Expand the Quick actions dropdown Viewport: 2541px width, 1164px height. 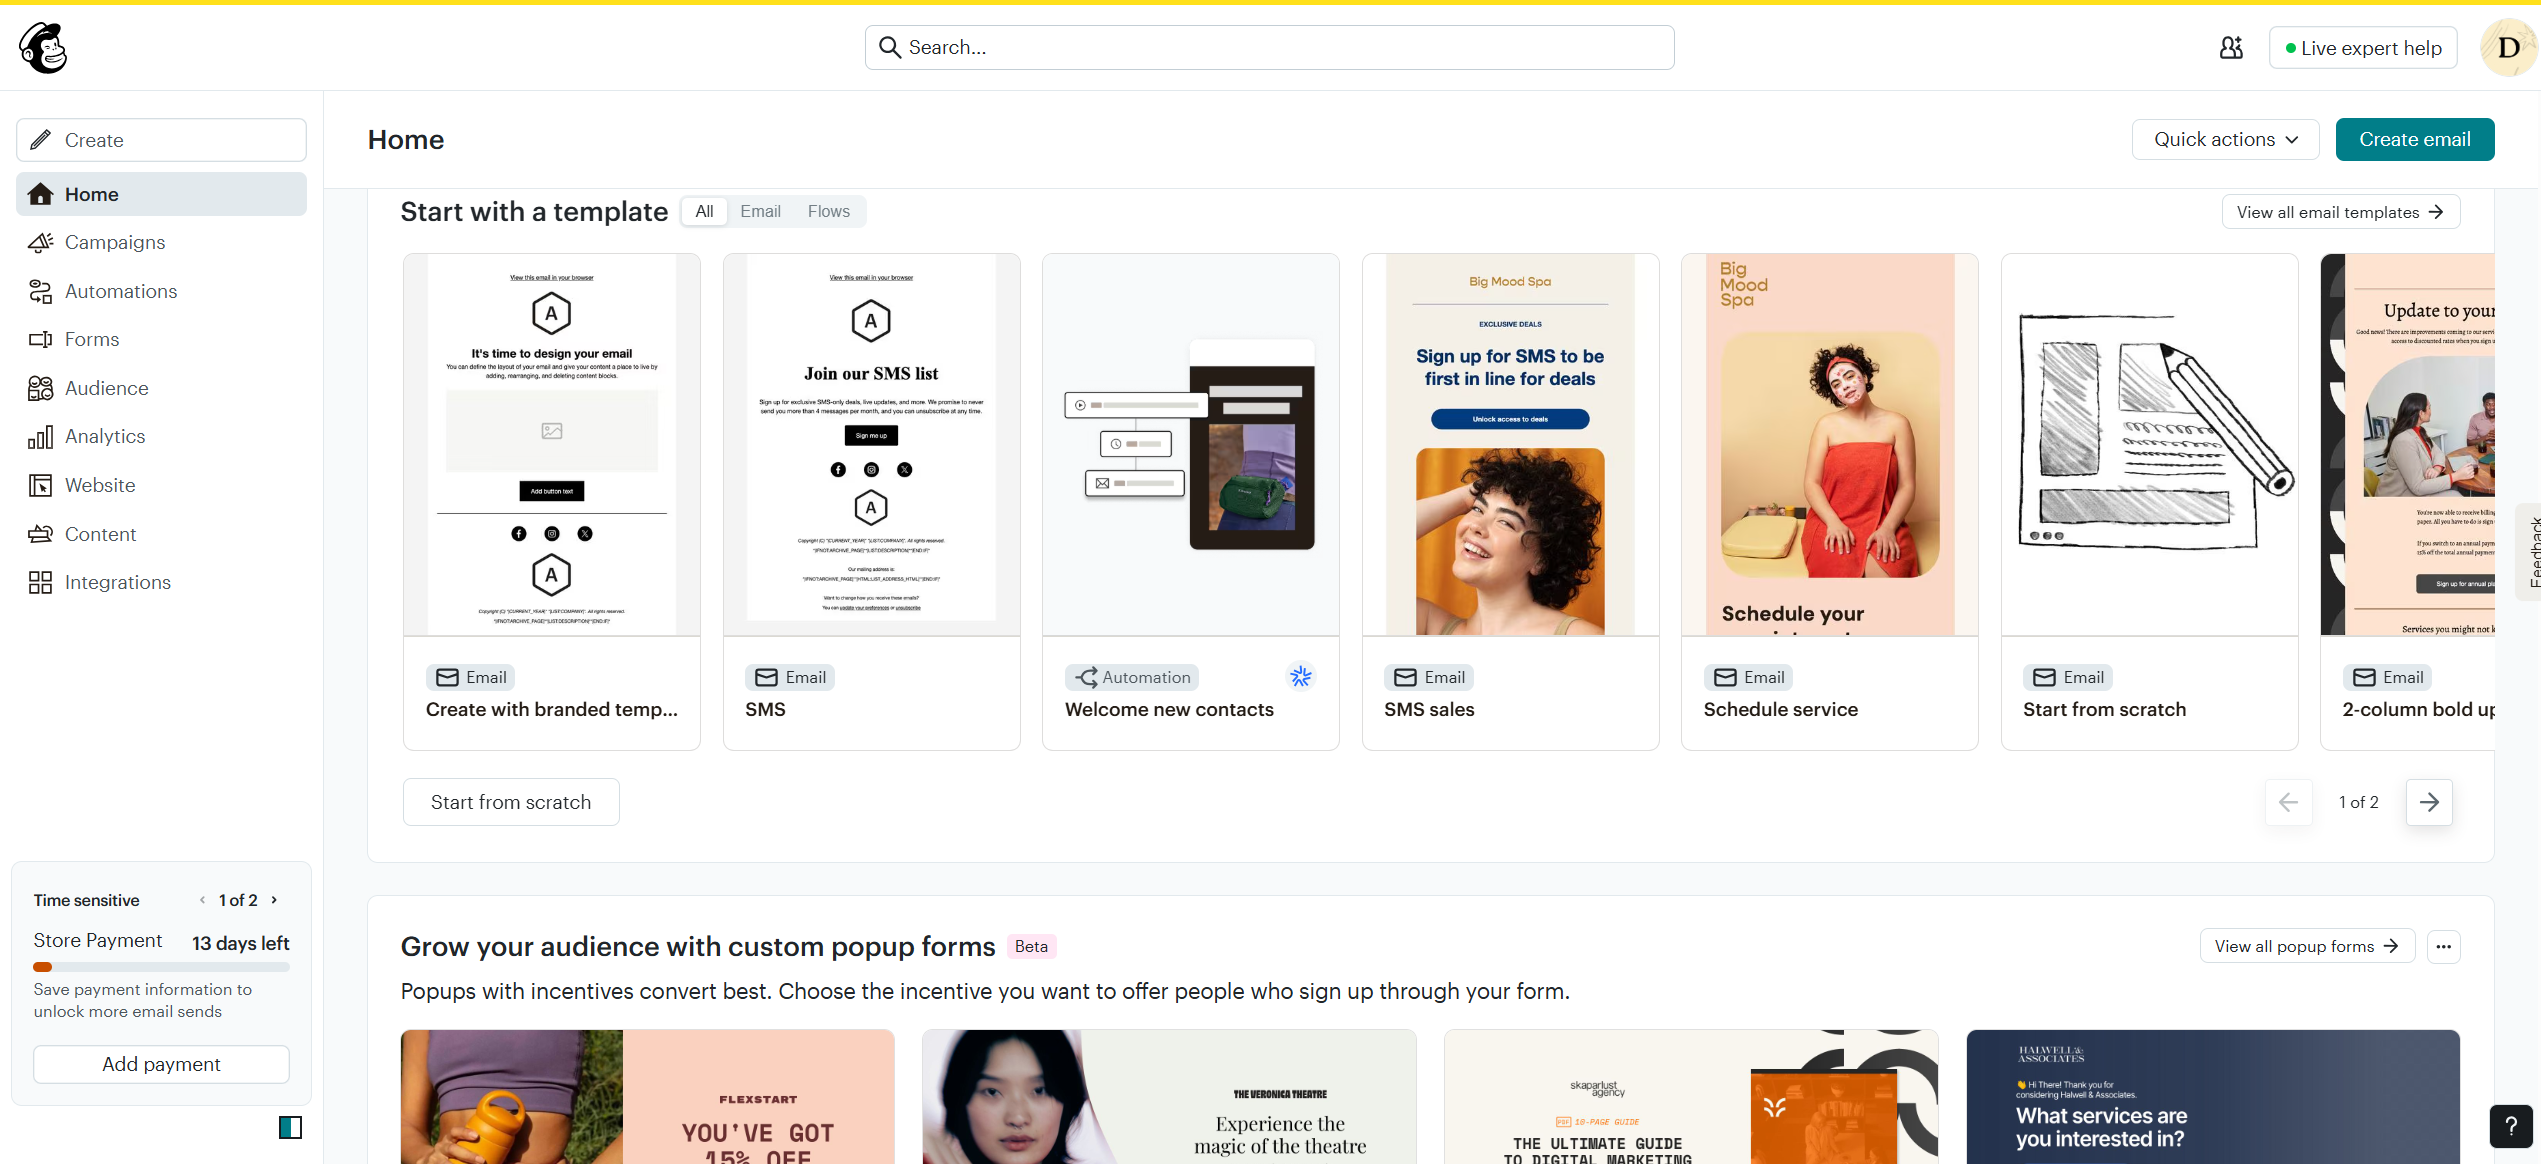pyautogui.click(x=2226, y=140)
